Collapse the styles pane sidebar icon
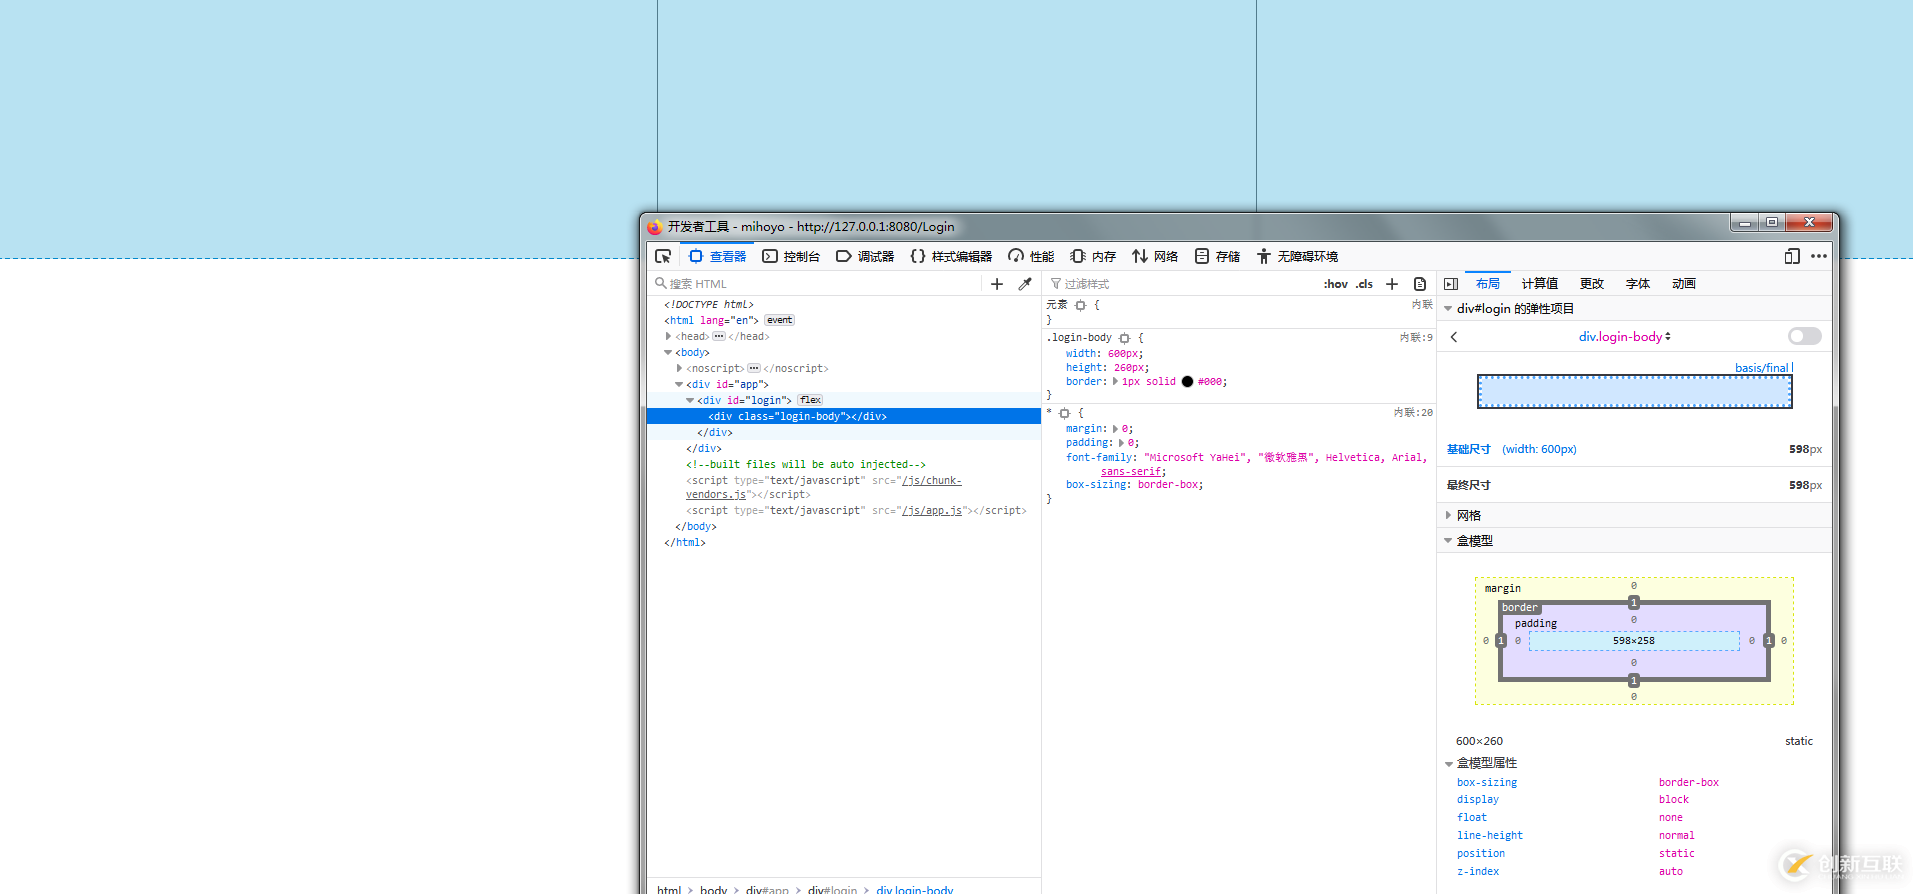1913x894 pixels. pos(1451,284)
